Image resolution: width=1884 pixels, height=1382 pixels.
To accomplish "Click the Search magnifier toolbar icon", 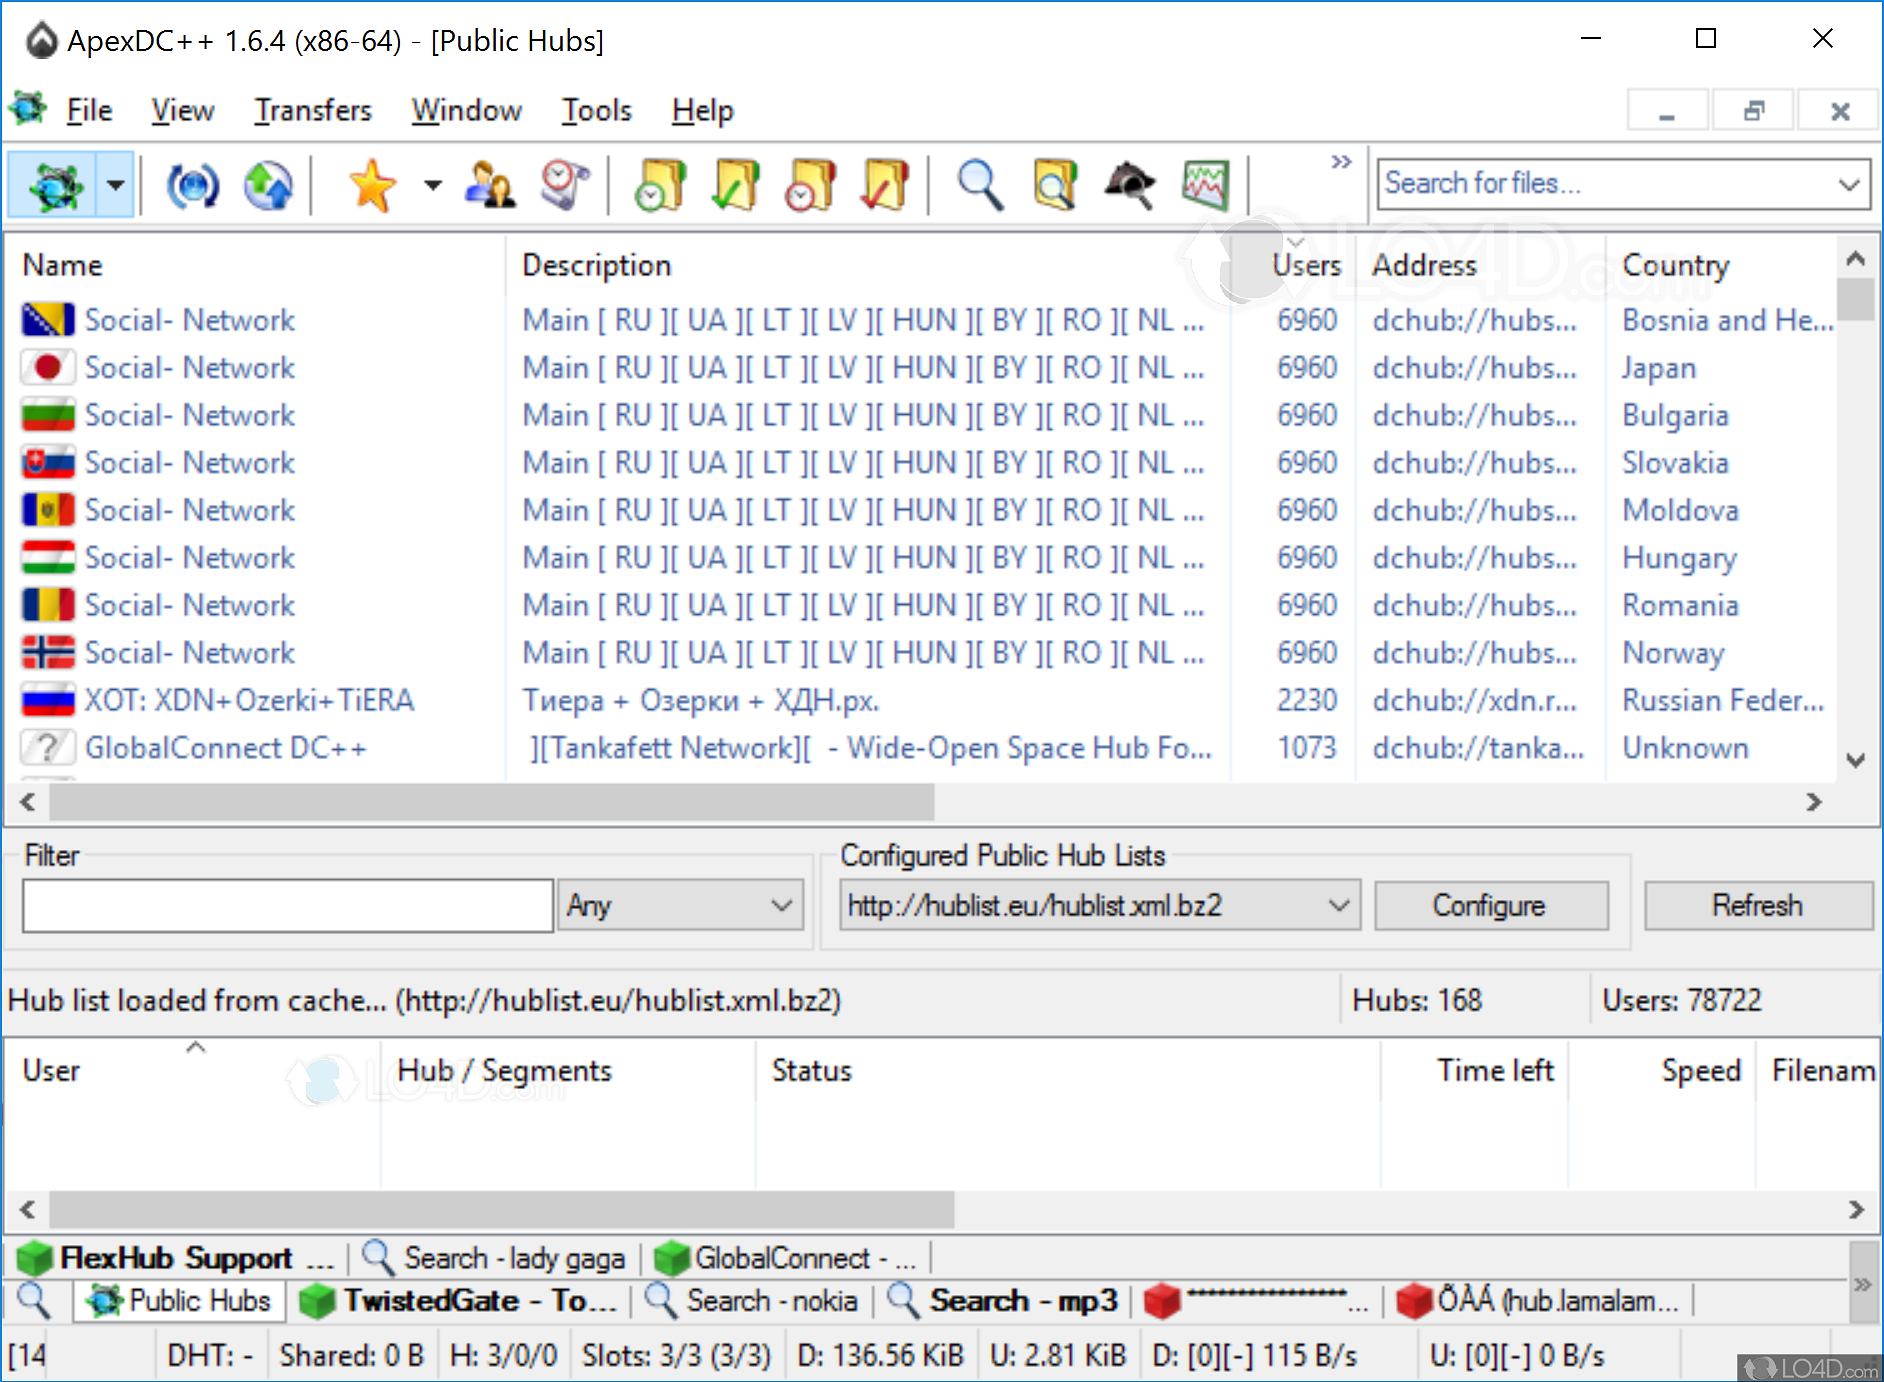I will (x=980, y=185).
